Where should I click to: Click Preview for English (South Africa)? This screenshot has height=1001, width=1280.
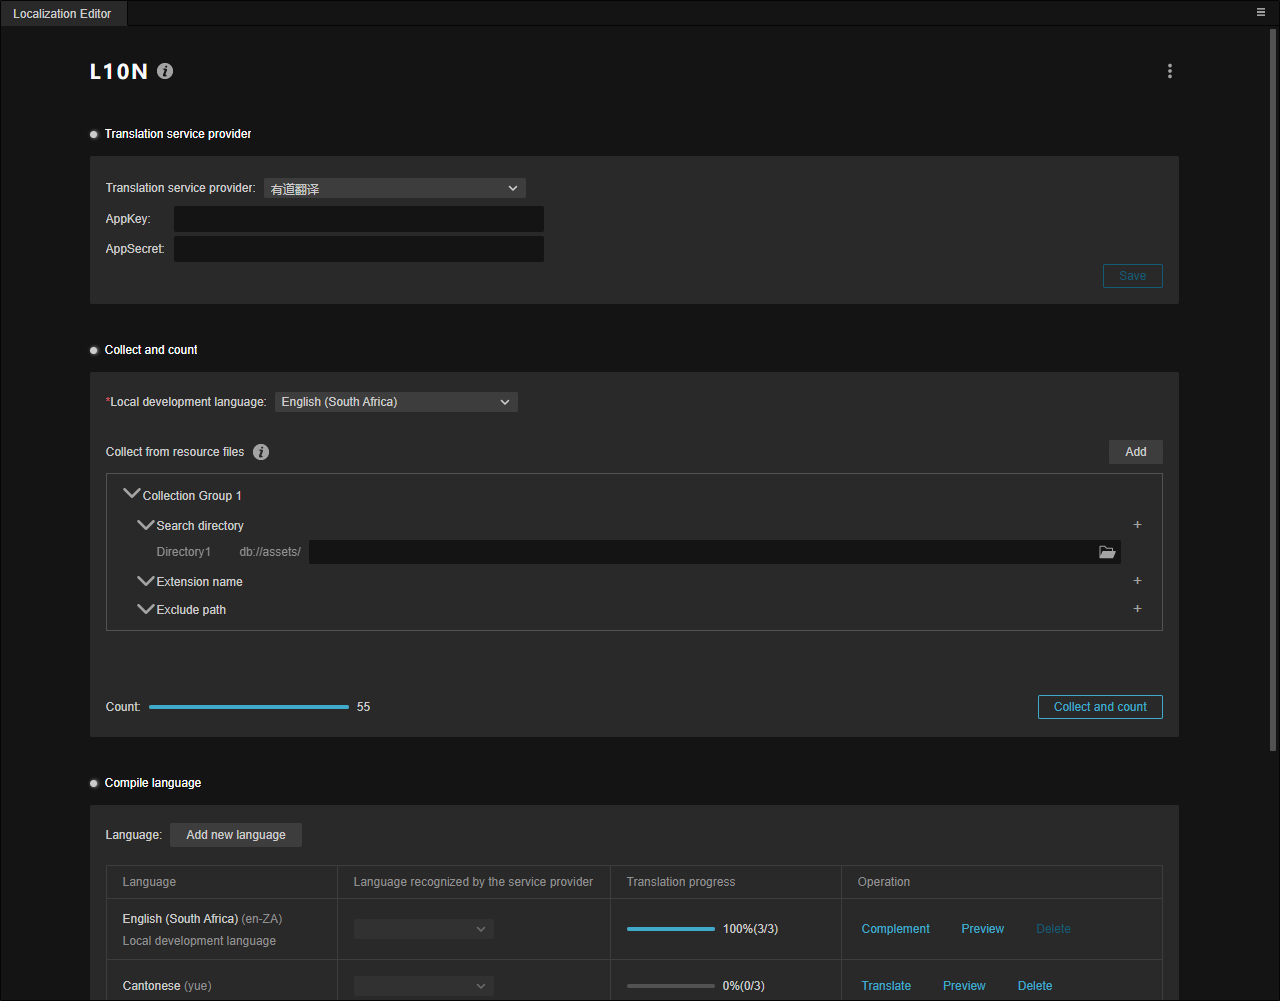(x=983, y=929)
